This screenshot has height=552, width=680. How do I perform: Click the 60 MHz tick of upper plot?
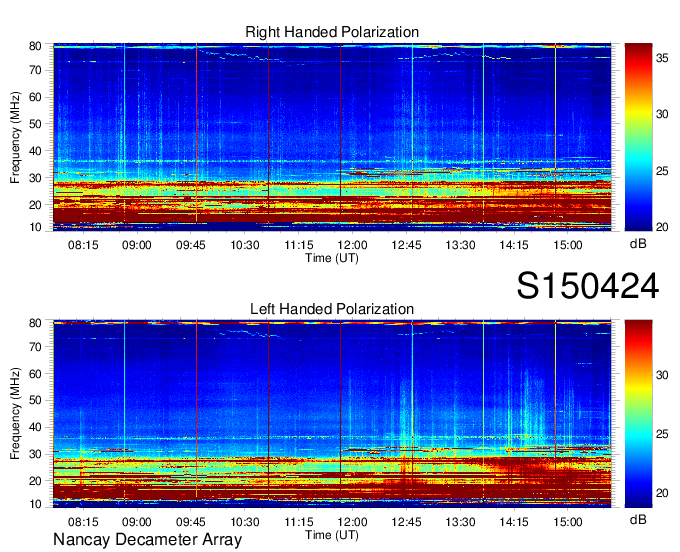[35, 97]
